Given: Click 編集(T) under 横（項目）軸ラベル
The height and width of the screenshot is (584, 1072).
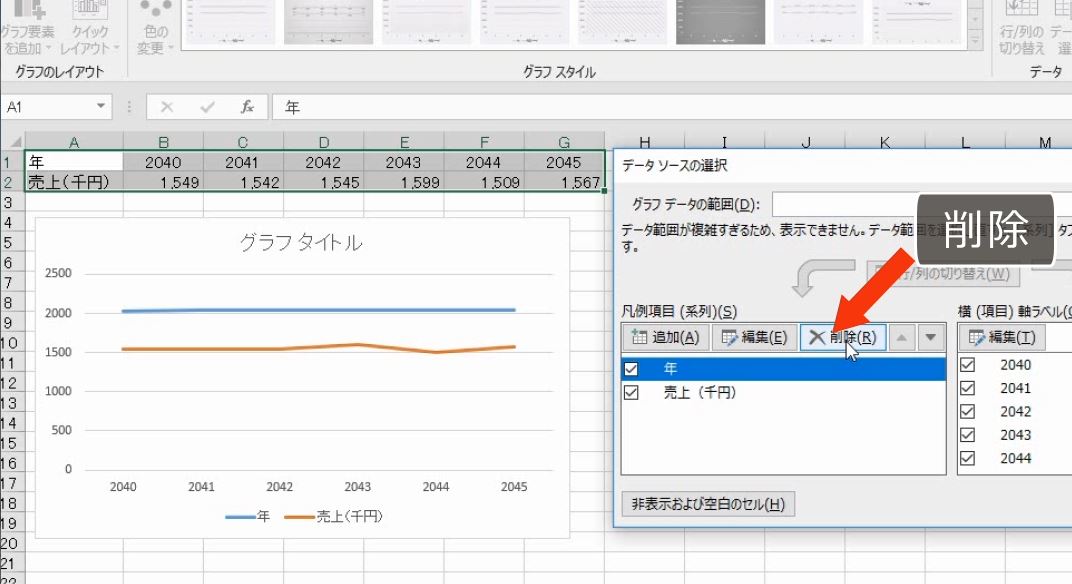Looking at the screenshot, I should pyautogui.click(x=1001, y=337).
